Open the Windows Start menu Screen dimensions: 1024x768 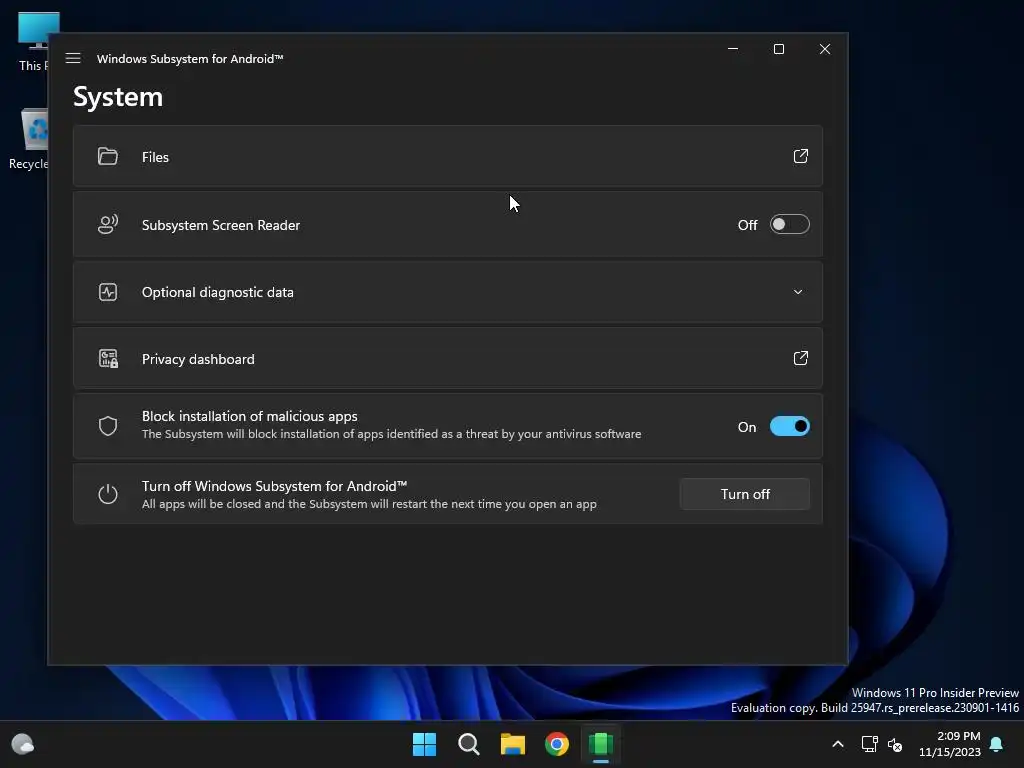click(424, 744)
